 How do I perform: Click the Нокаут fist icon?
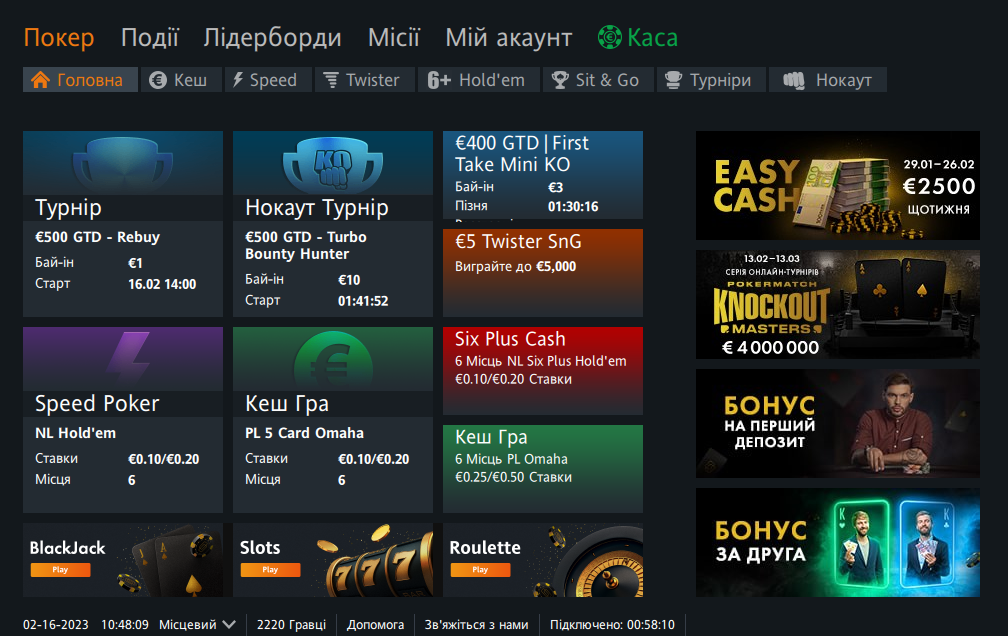click(795, 80)
